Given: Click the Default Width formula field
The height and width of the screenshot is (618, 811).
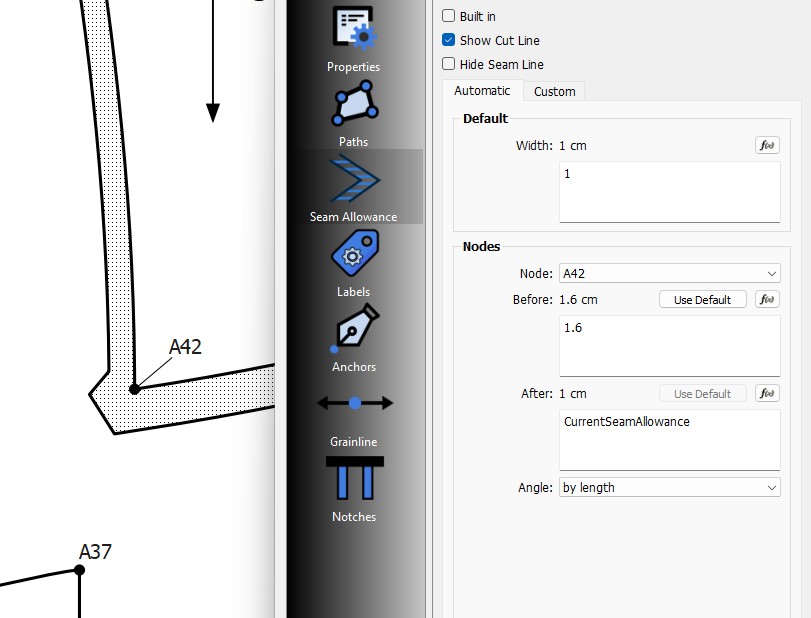Looking at the screenshot, I should tap(668, 191).
